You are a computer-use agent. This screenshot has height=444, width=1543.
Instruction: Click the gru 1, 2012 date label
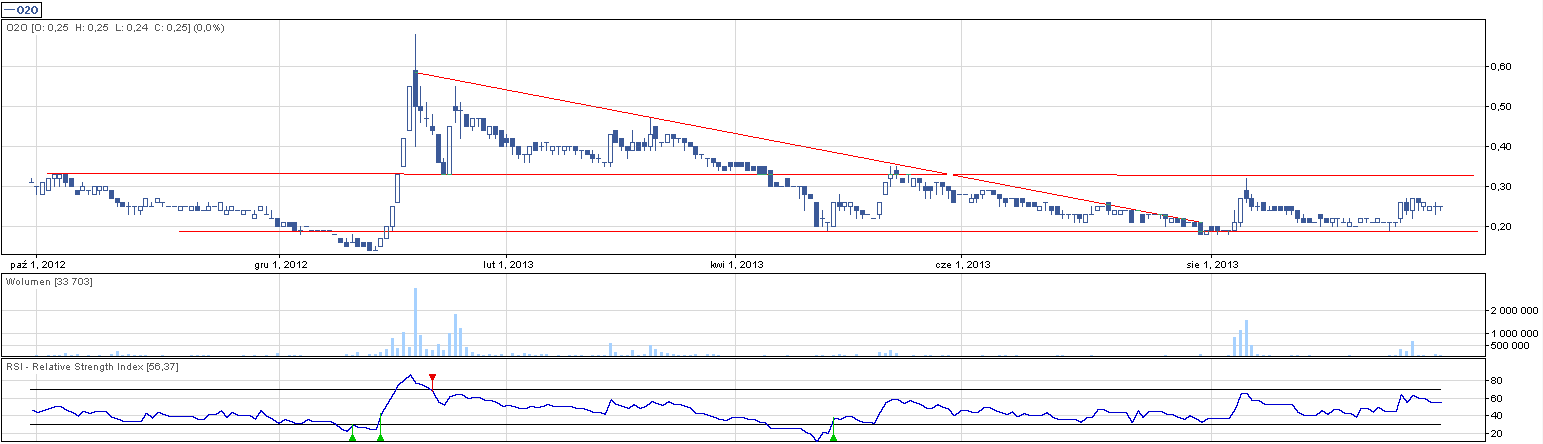(x=281, y=265)
